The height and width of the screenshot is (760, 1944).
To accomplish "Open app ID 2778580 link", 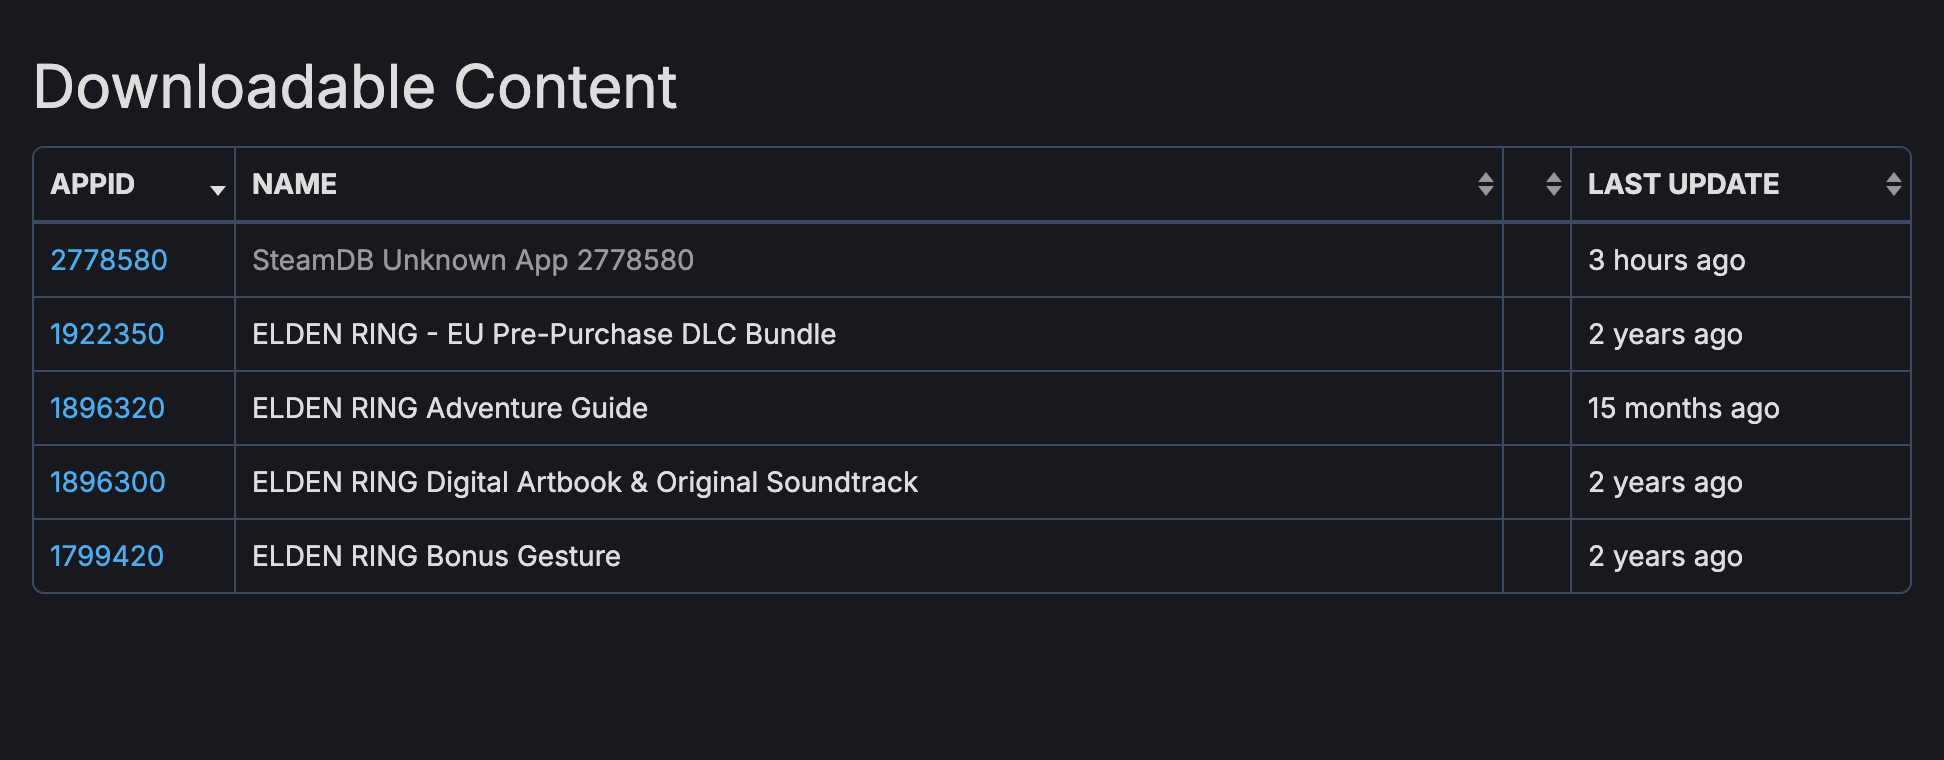I will pyautogui.click(x=109, y=260).
